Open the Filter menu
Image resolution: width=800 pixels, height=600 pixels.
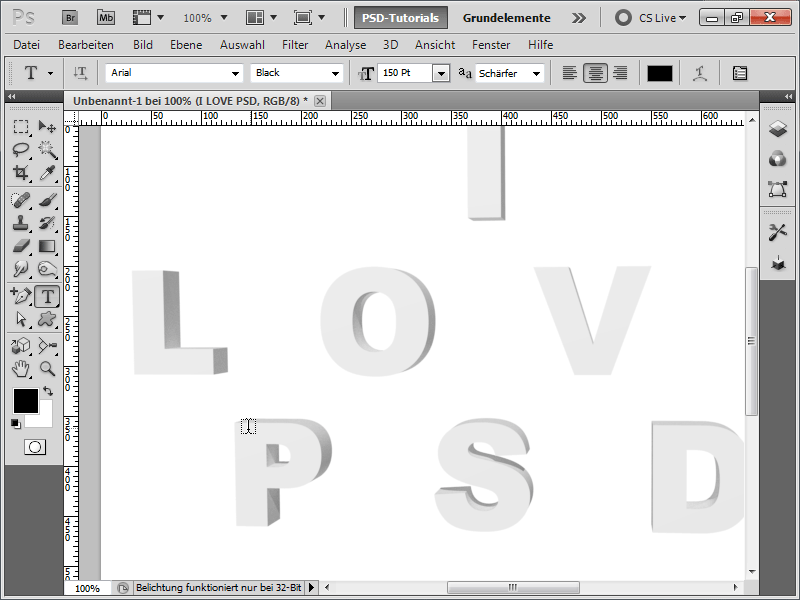click(295, 45)
